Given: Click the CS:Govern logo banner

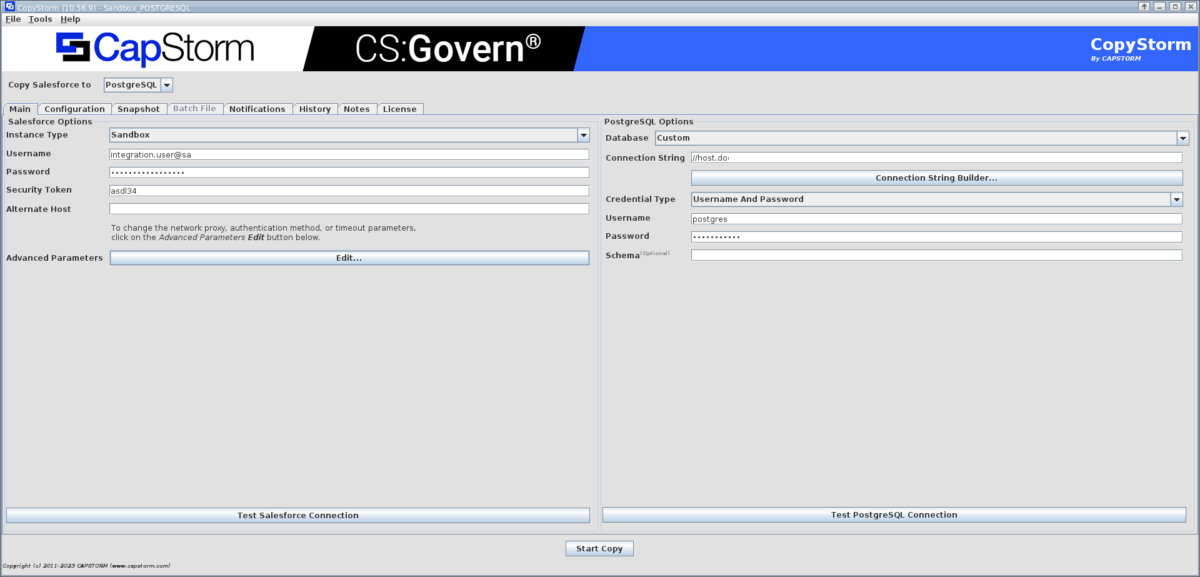Looking at the screenshot, I should click(x=447, y=45).
